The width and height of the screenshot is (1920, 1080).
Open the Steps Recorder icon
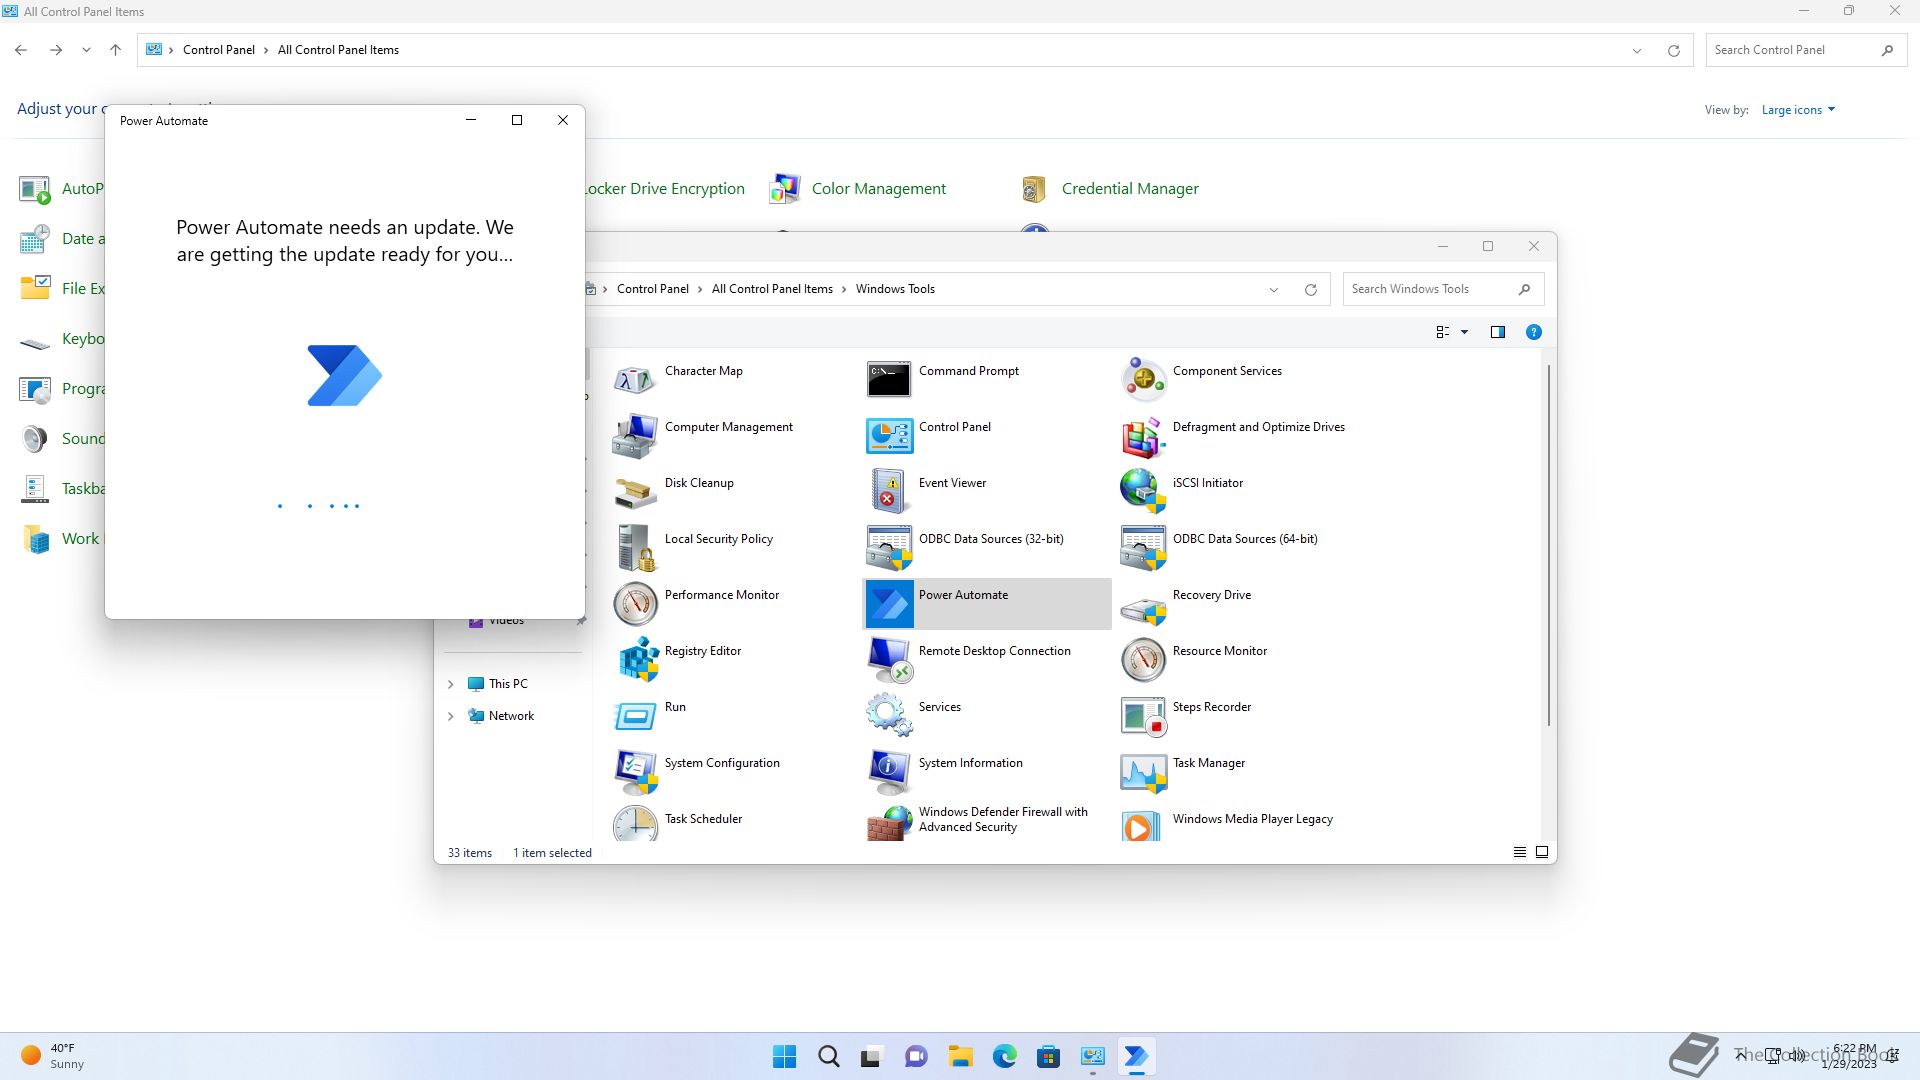(1143, 716)
